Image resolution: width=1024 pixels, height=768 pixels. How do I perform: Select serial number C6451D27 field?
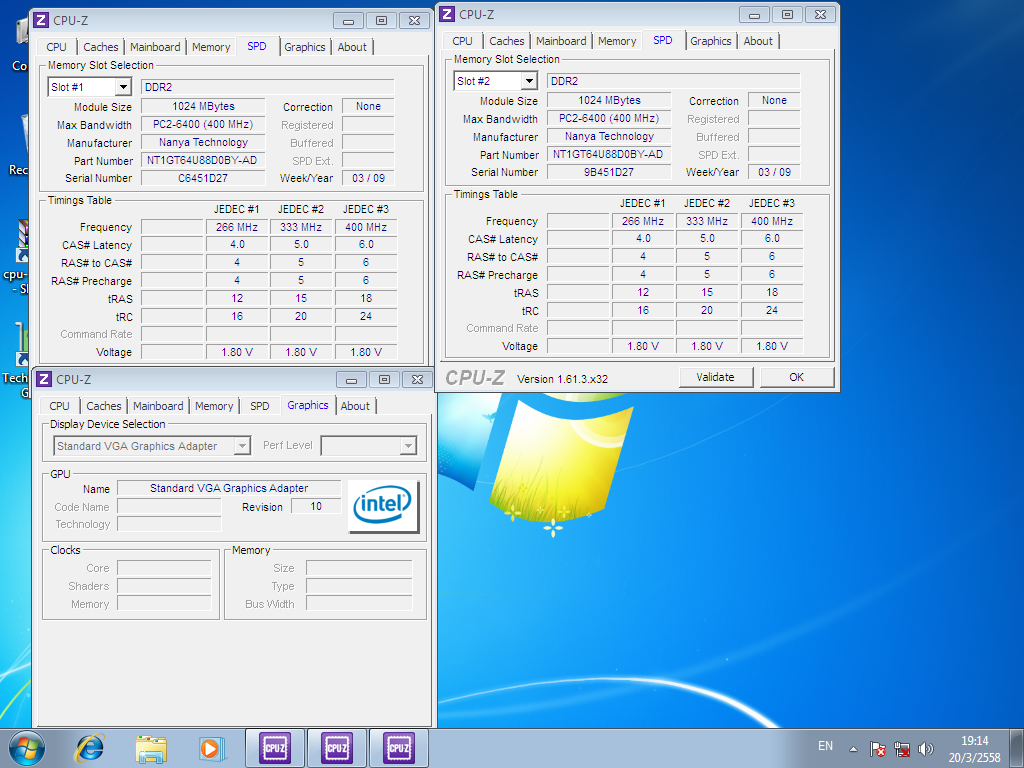tap(203, 178)
